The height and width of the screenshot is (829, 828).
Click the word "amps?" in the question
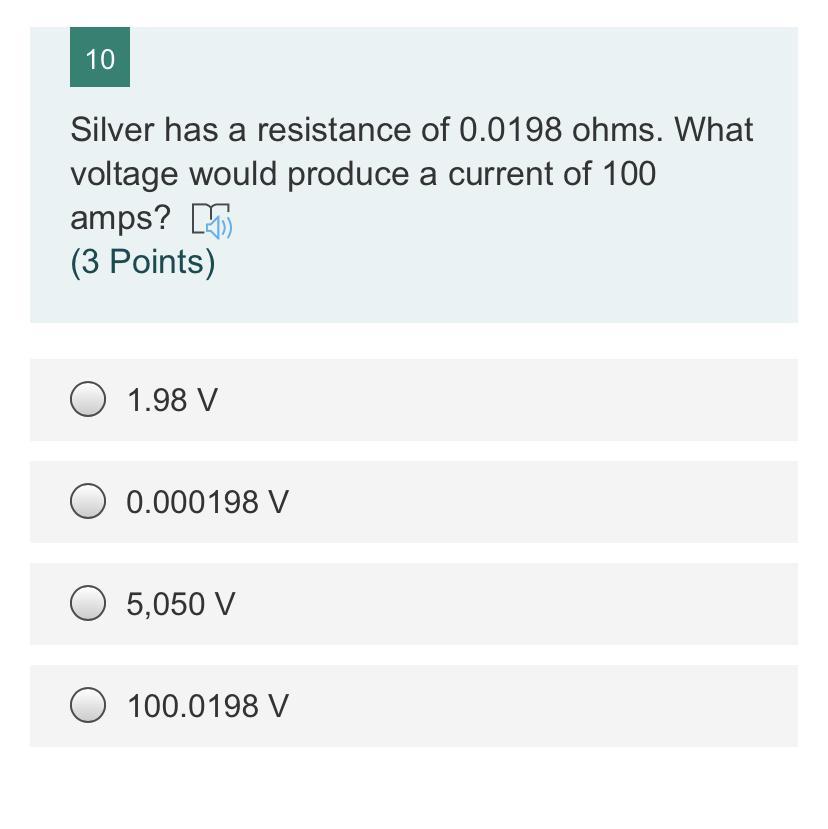click(x=120, y=218)
